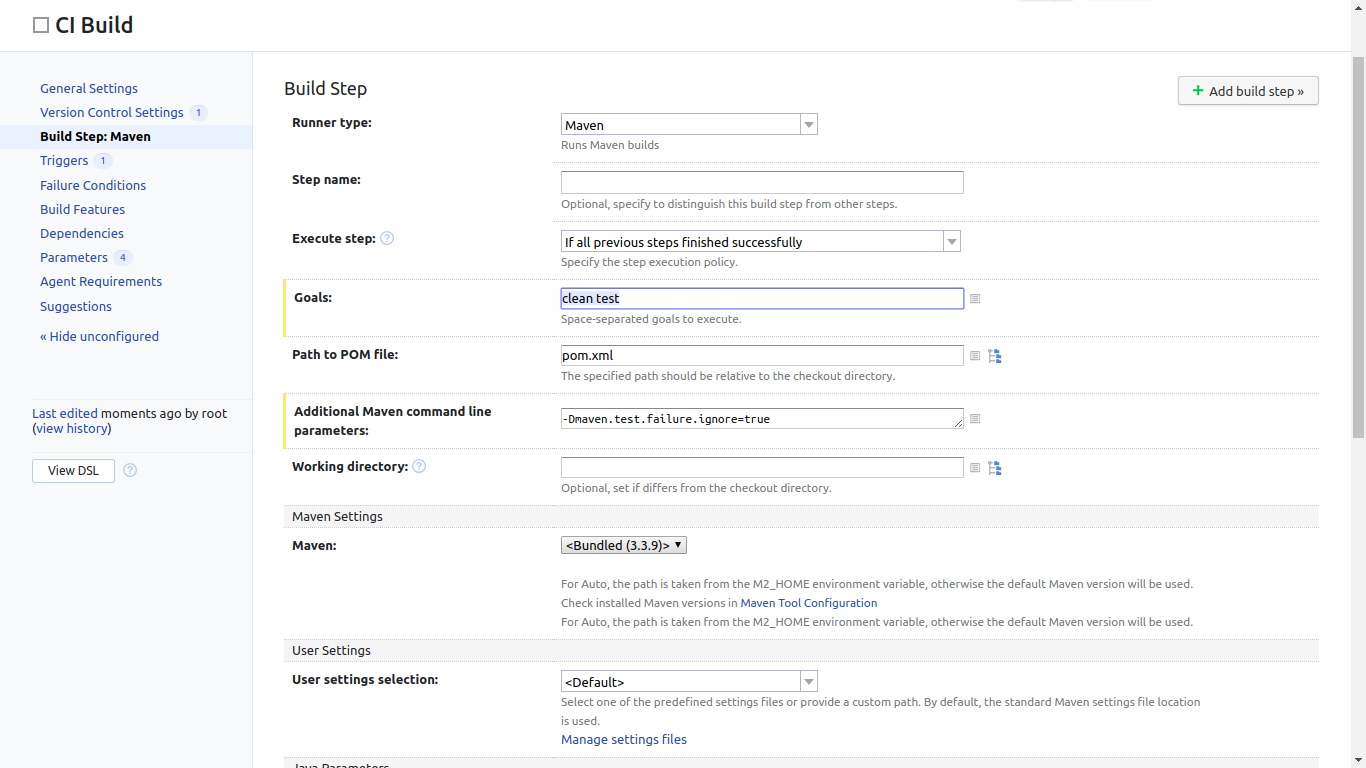The height and width of the screenshot is (768, 1366).
Task: Click the Parameters count badge 4
Action: 123,258
